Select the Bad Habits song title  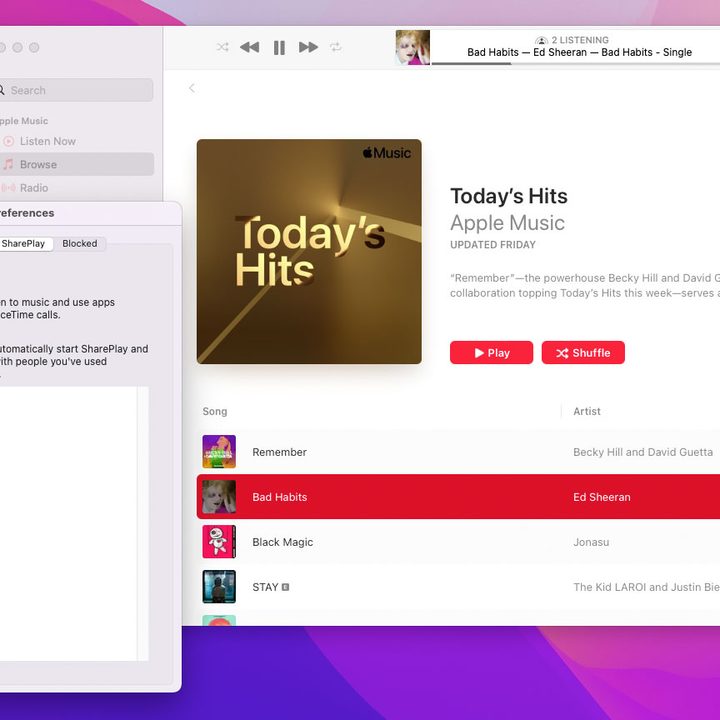pyautogui.click(x=280, y=497)
